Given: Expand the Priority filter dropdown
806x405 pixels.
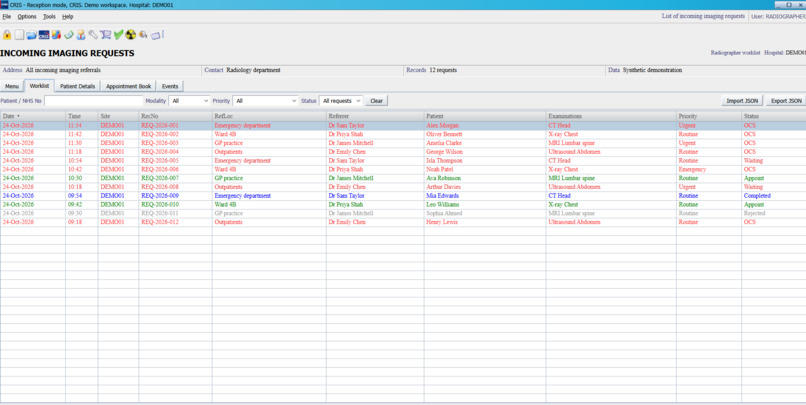Looking at the screenshot, I should [x=265, y=101].
